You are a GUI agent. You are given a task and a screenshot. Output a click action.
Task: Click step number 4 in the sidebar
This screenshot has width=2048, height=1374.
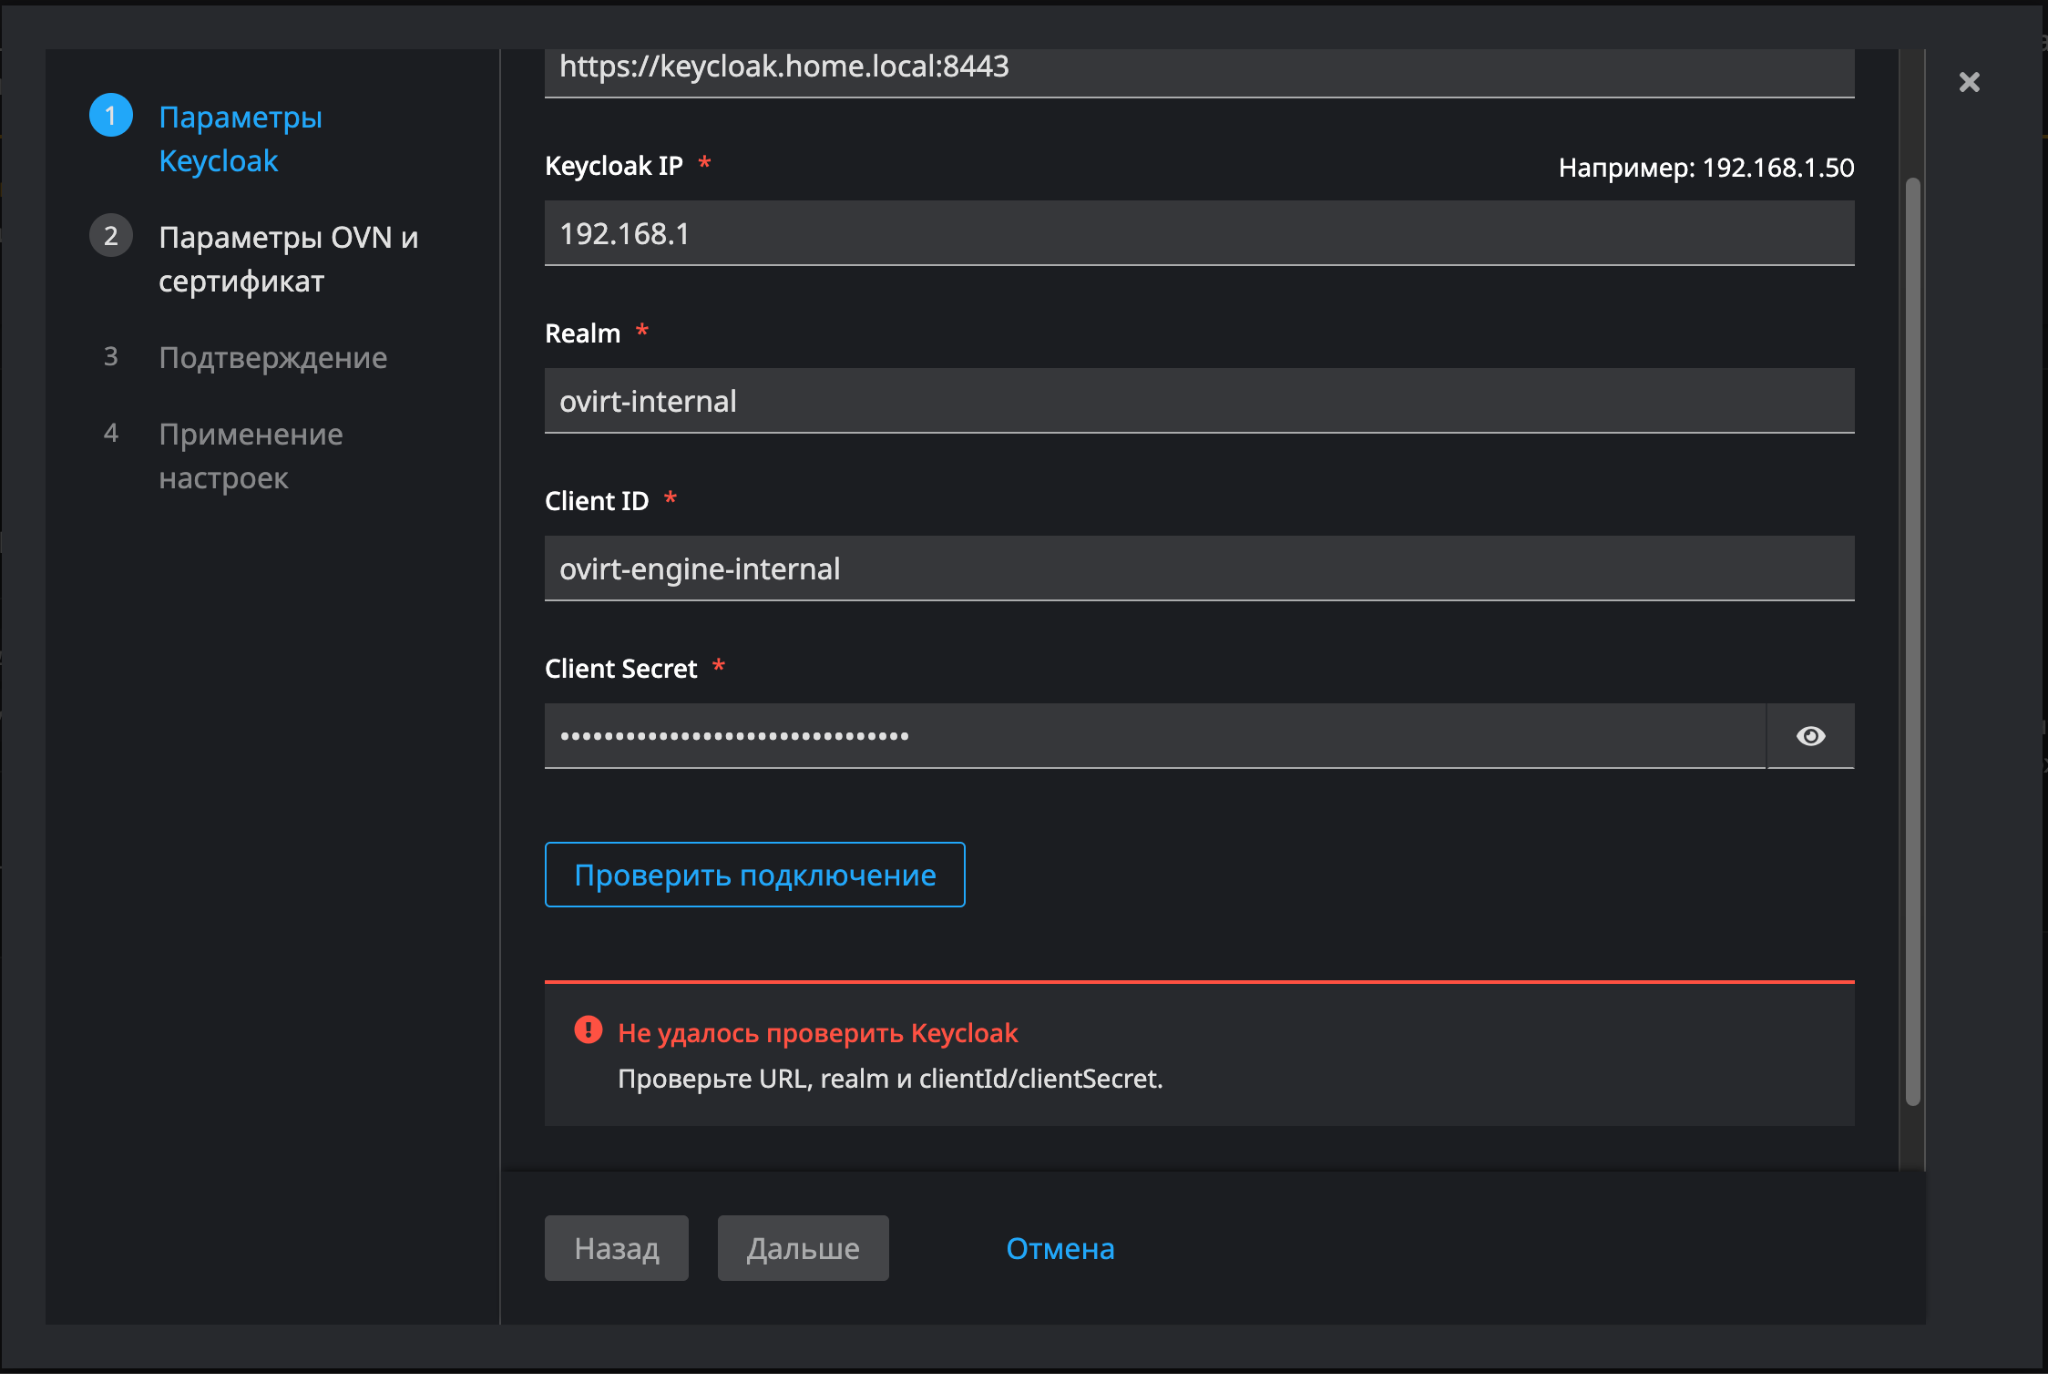[x=111, y=433]
